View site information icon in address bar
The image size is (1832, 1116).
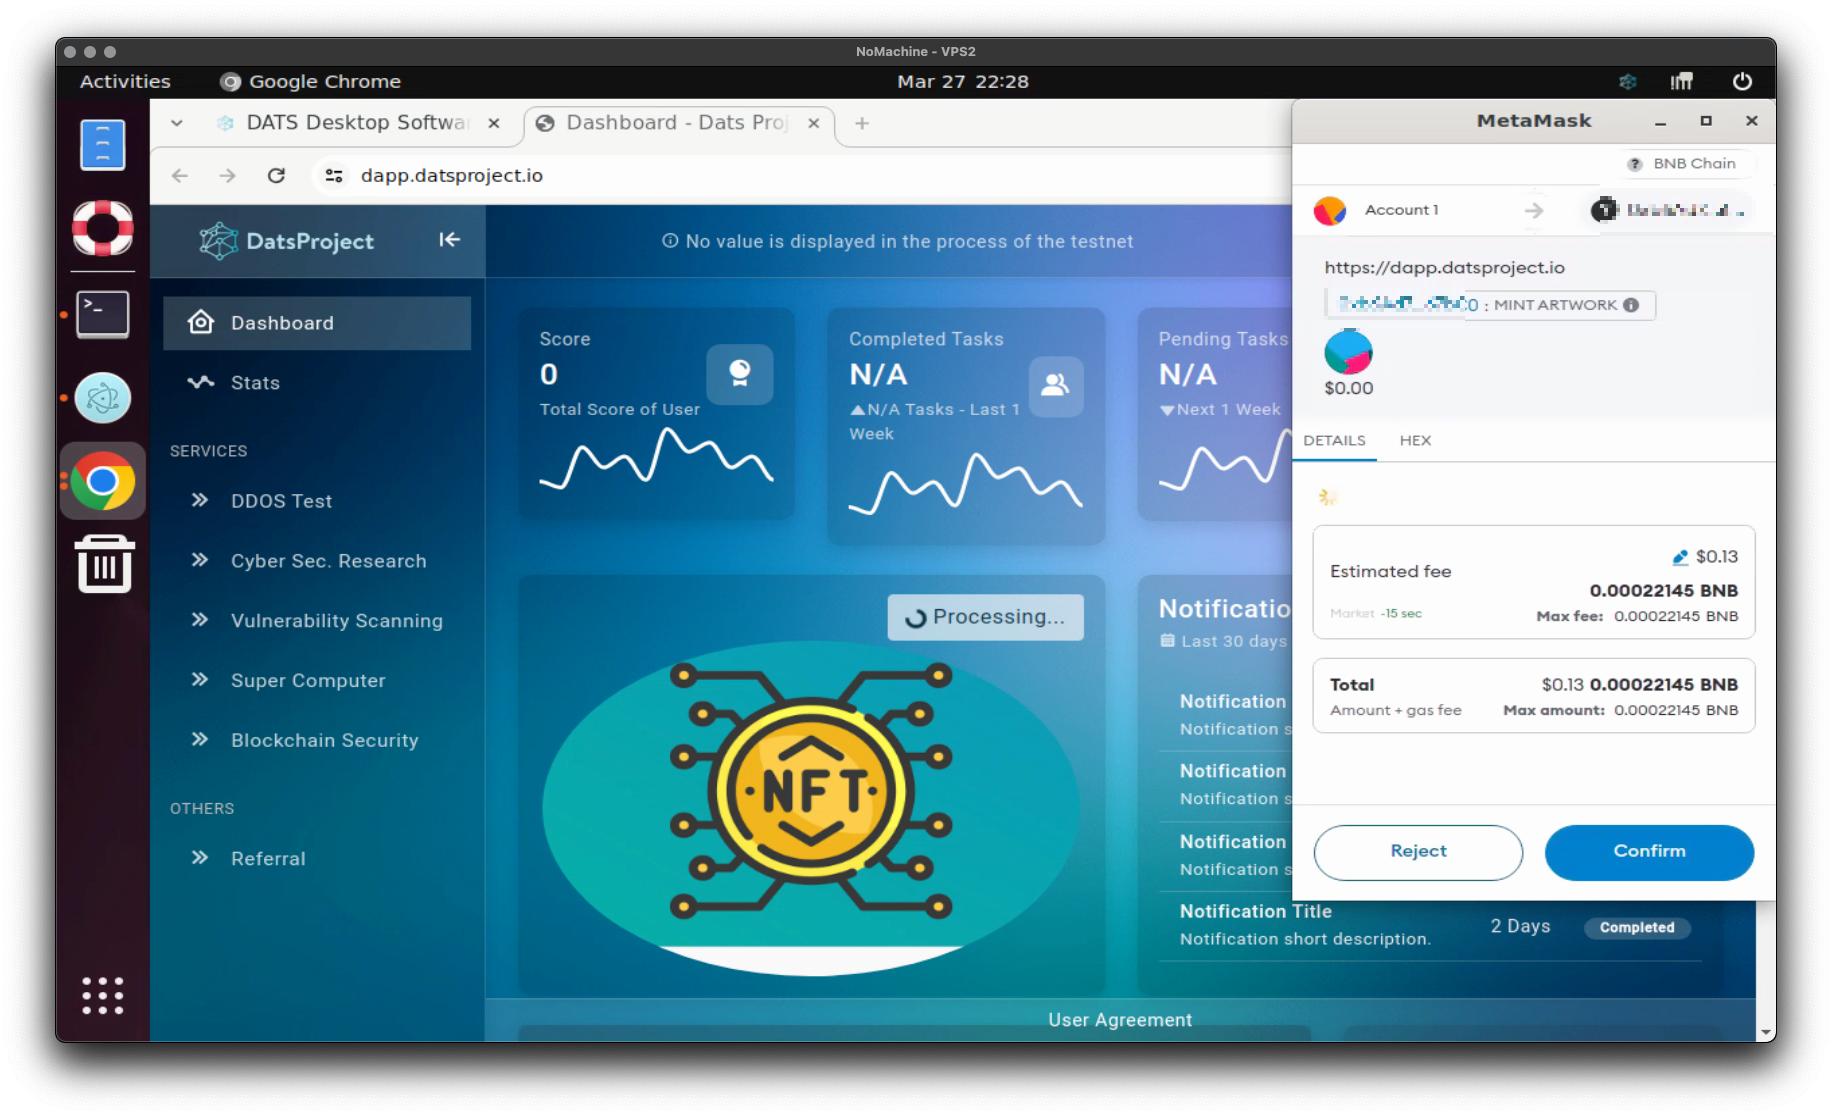coord(334,176)
